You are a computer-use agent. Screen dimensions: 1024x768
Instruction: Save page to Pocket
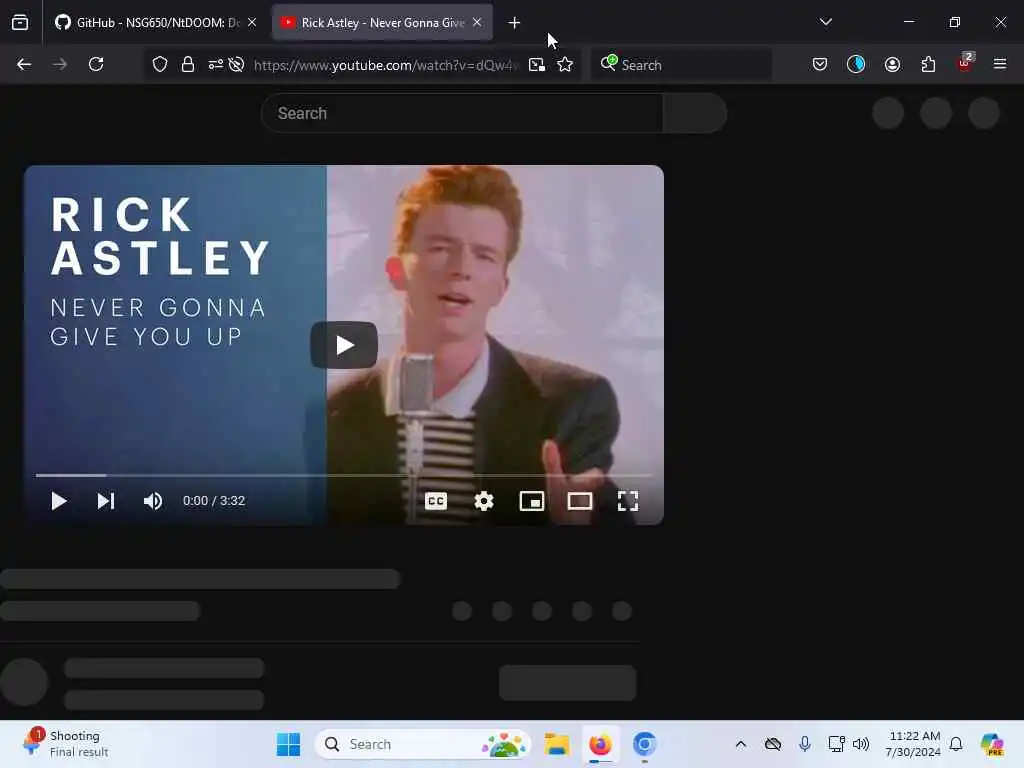pyautogui.click(x=820, y=64)
